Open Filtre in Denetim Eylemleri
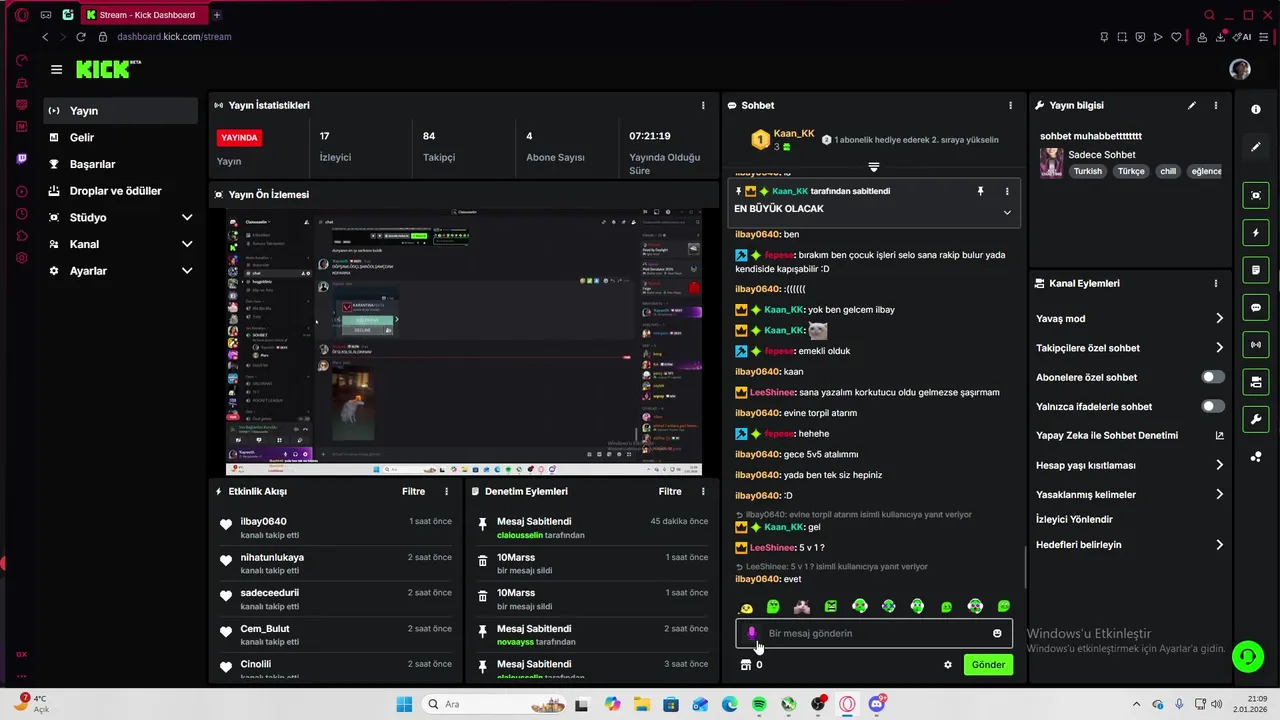1280x720 pixels. 670,491
